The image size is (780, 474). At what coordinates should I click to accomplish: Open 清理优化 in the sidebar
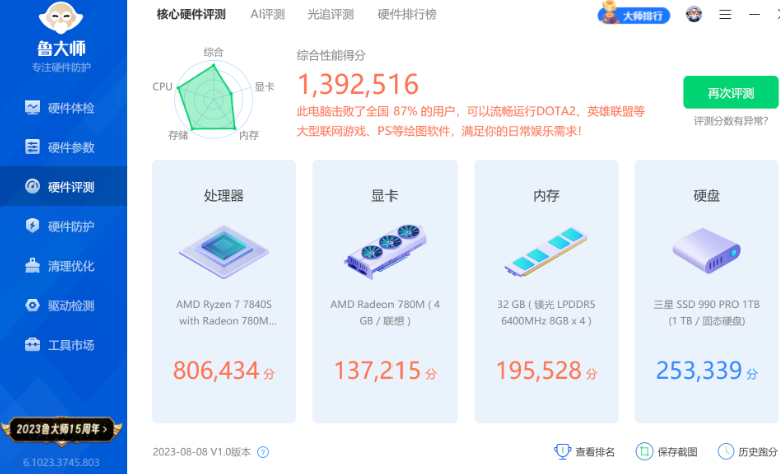(63, 266)
